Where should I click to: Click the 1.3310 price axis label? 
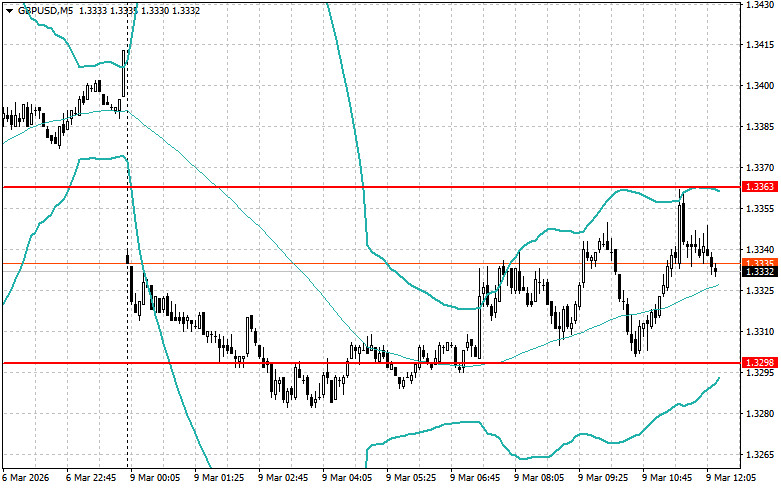(760, 332)
